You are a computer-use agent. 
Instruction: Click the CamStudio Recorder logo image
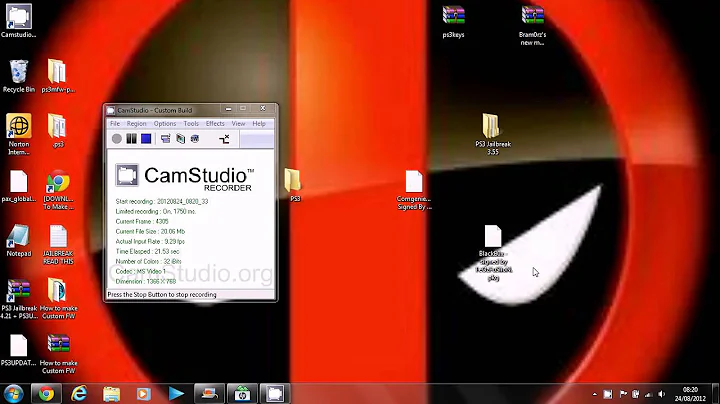[185, 177]
